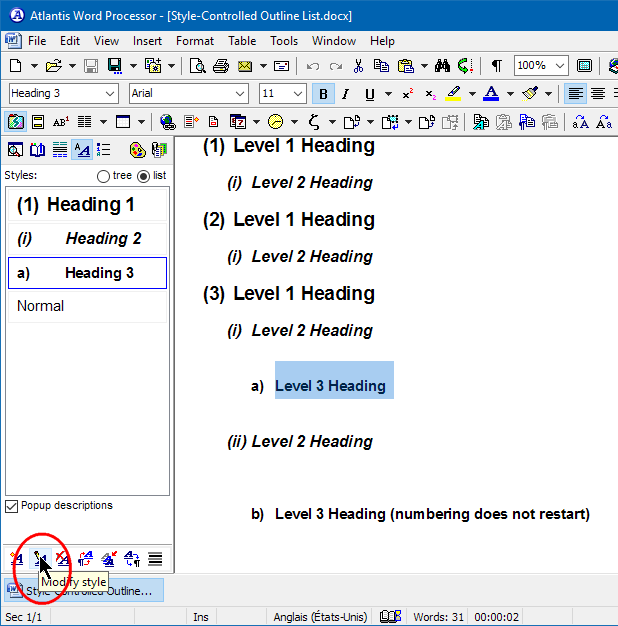The height and width of the screenshot is (626, 618).
Task: Toggle Bold formatting button
Action: [323, 94]
